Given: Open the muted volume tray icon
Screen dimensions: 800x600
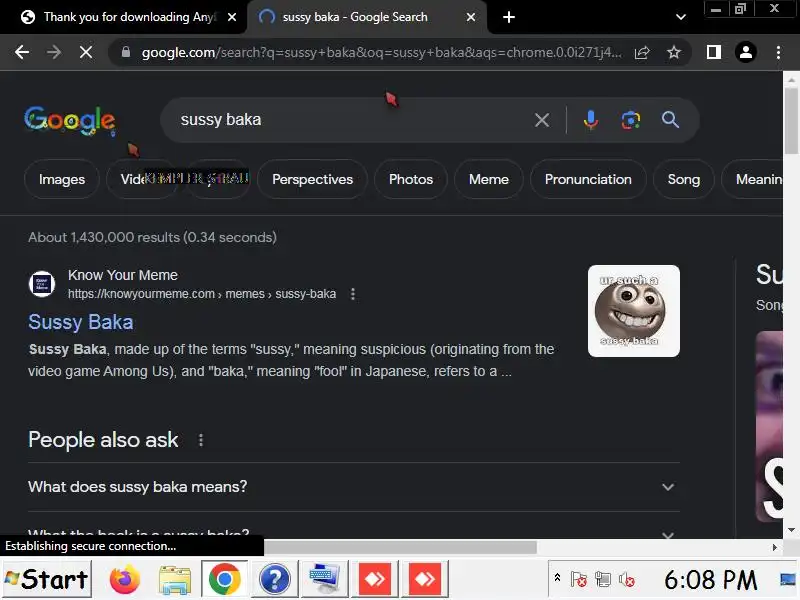Looking at the screenshot, I should (627, 580).
